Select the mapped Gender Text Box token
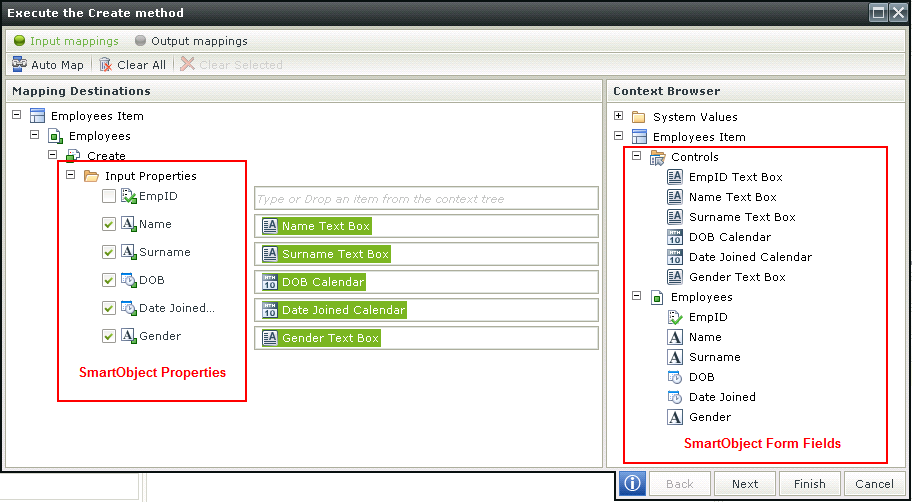This screenshot has height=502, width=912. click(x=321, y=338)
